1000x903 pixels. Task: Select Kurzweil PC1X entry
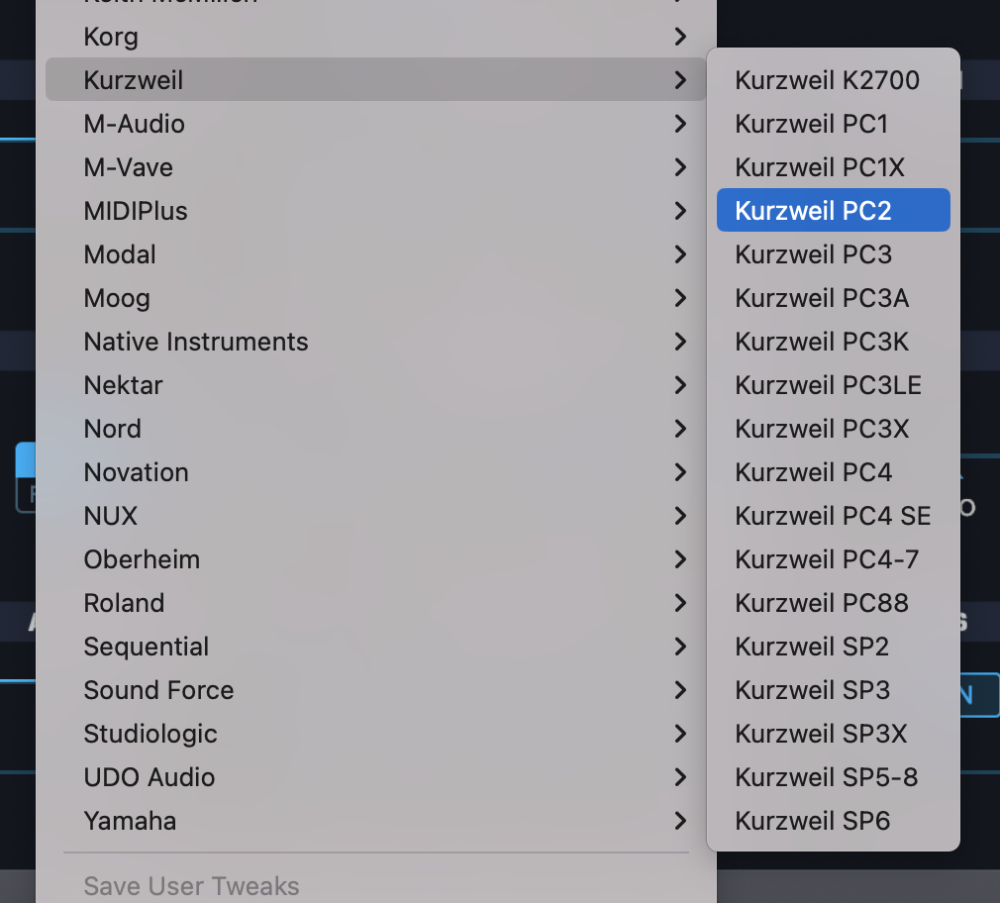point(819,167)
